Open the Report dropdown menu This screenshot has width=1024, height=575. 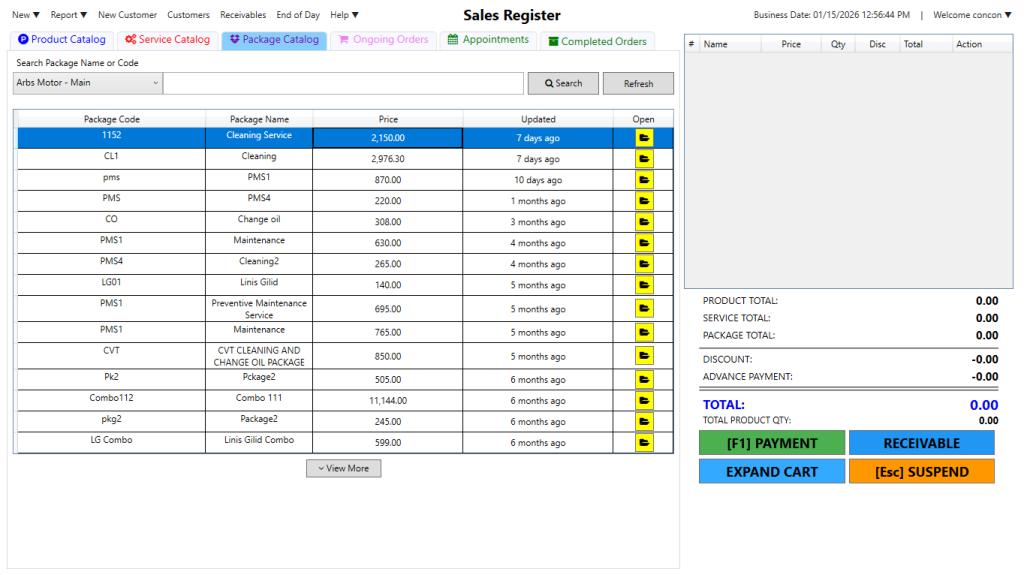(68, 15)
